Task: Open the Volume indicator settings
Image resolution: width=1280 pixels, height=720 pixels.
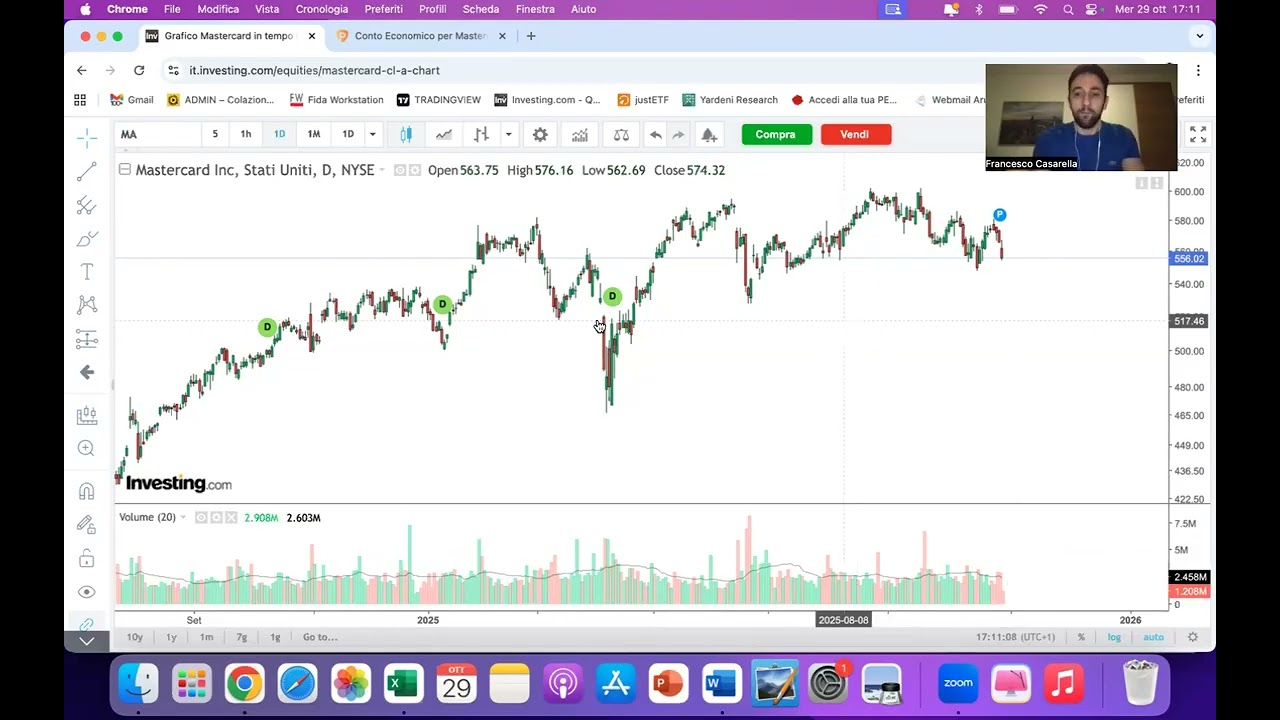Action: (216, 518)
